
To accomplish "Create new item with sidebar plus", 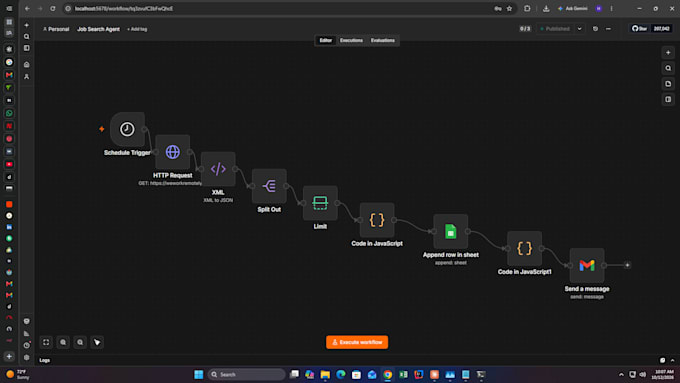I will coord(26,25).
